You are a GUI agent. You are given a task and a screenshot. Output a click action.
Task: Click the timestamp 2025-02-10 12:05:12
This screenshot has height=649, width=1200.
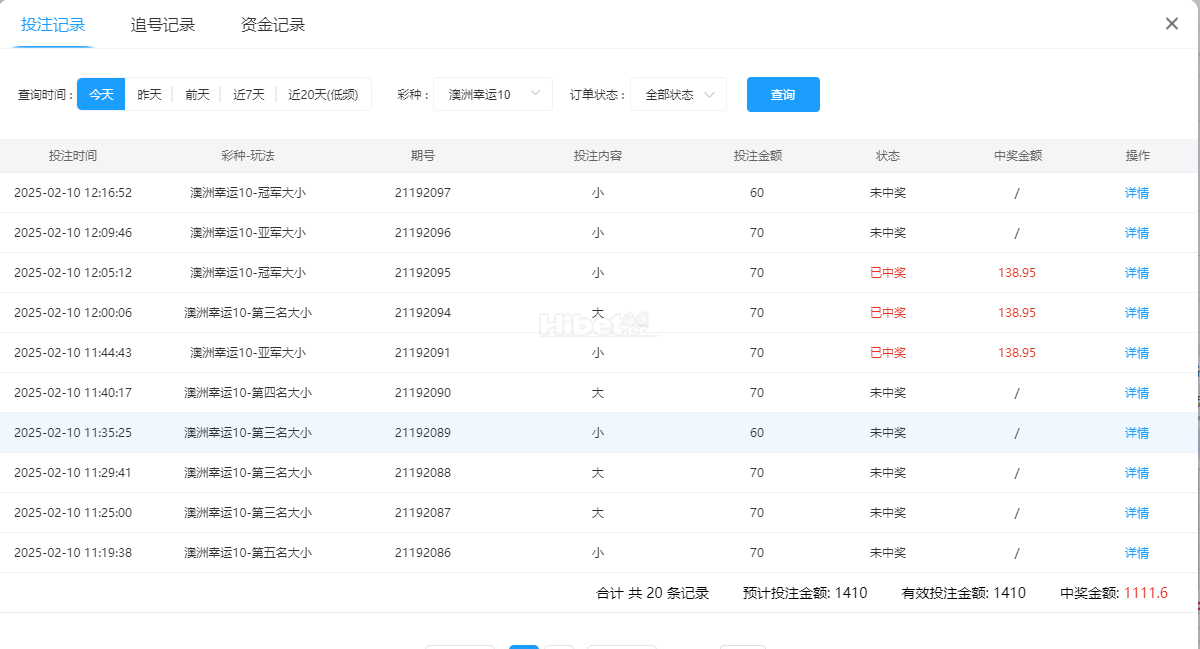(x=73, y=273)
